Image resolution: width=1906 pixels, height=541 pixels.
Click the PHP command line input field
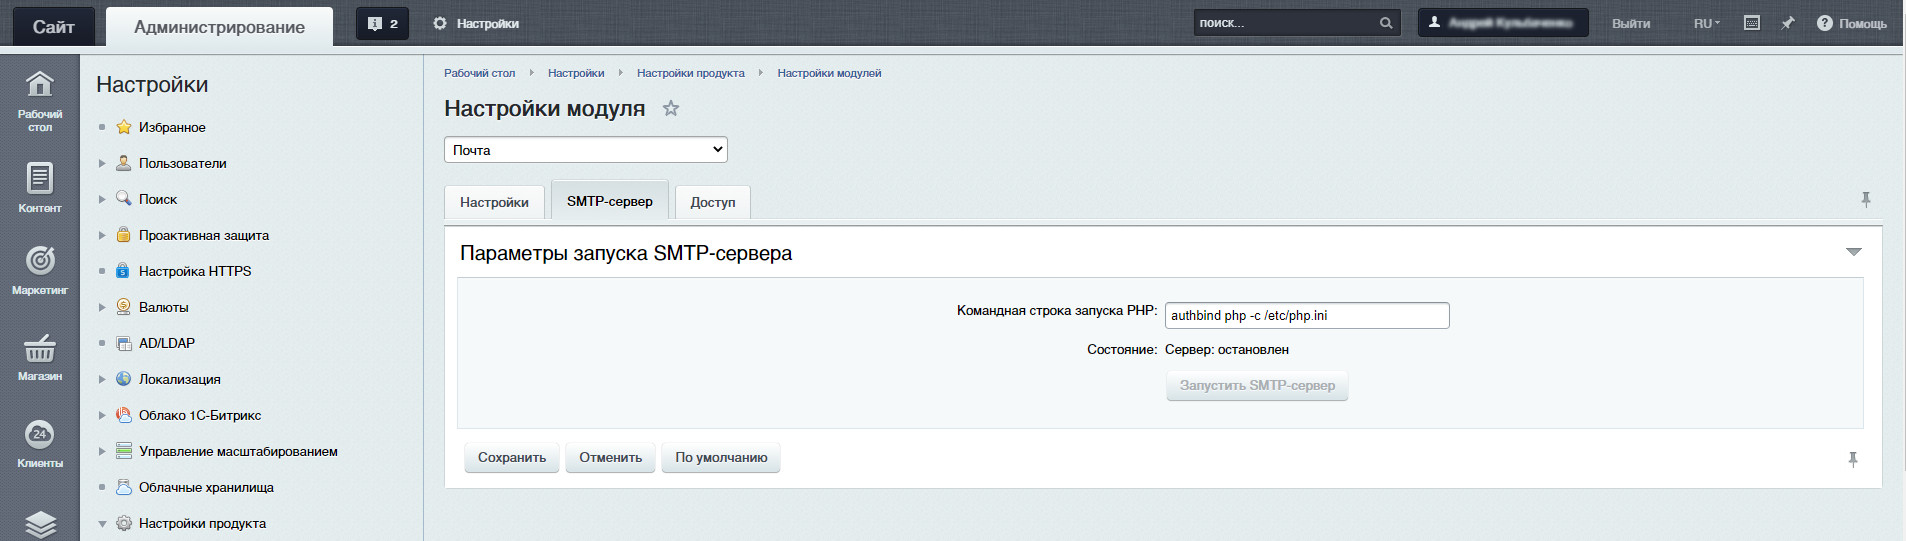pyautogui.click(x=1307, y=315)
